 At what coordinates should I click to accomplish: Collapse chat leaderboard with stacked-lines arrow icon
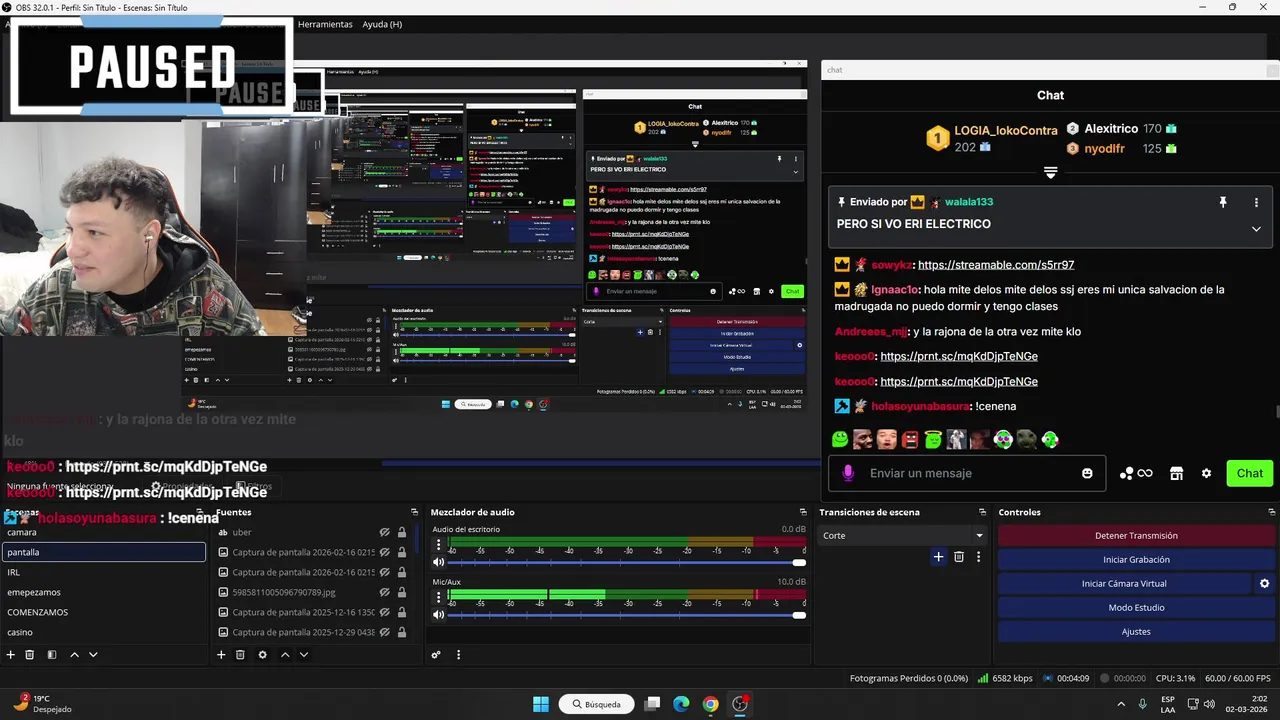coord(1050,173)
